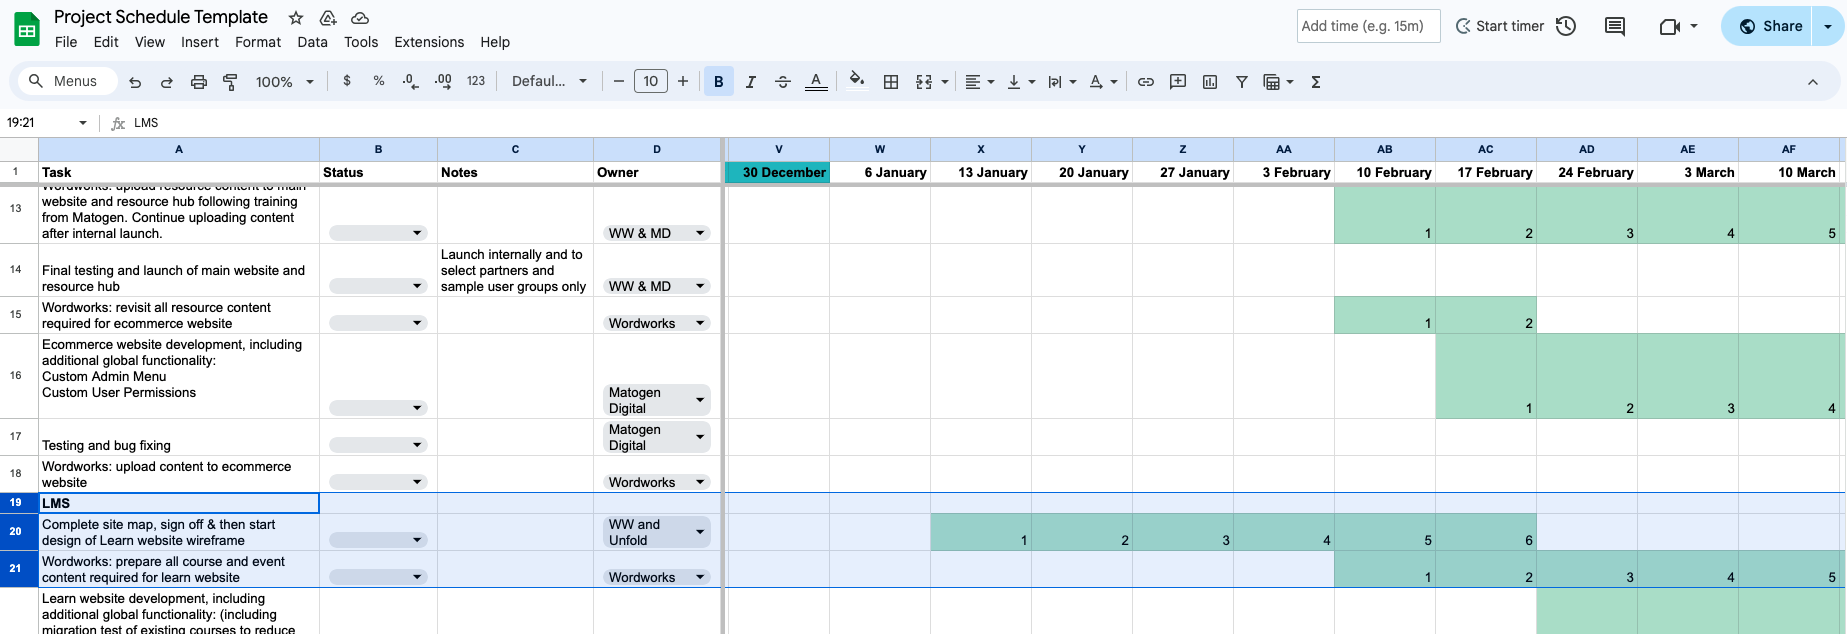Select the paint format tool
Screen dimensions: 1847x634
coord(230,82)
